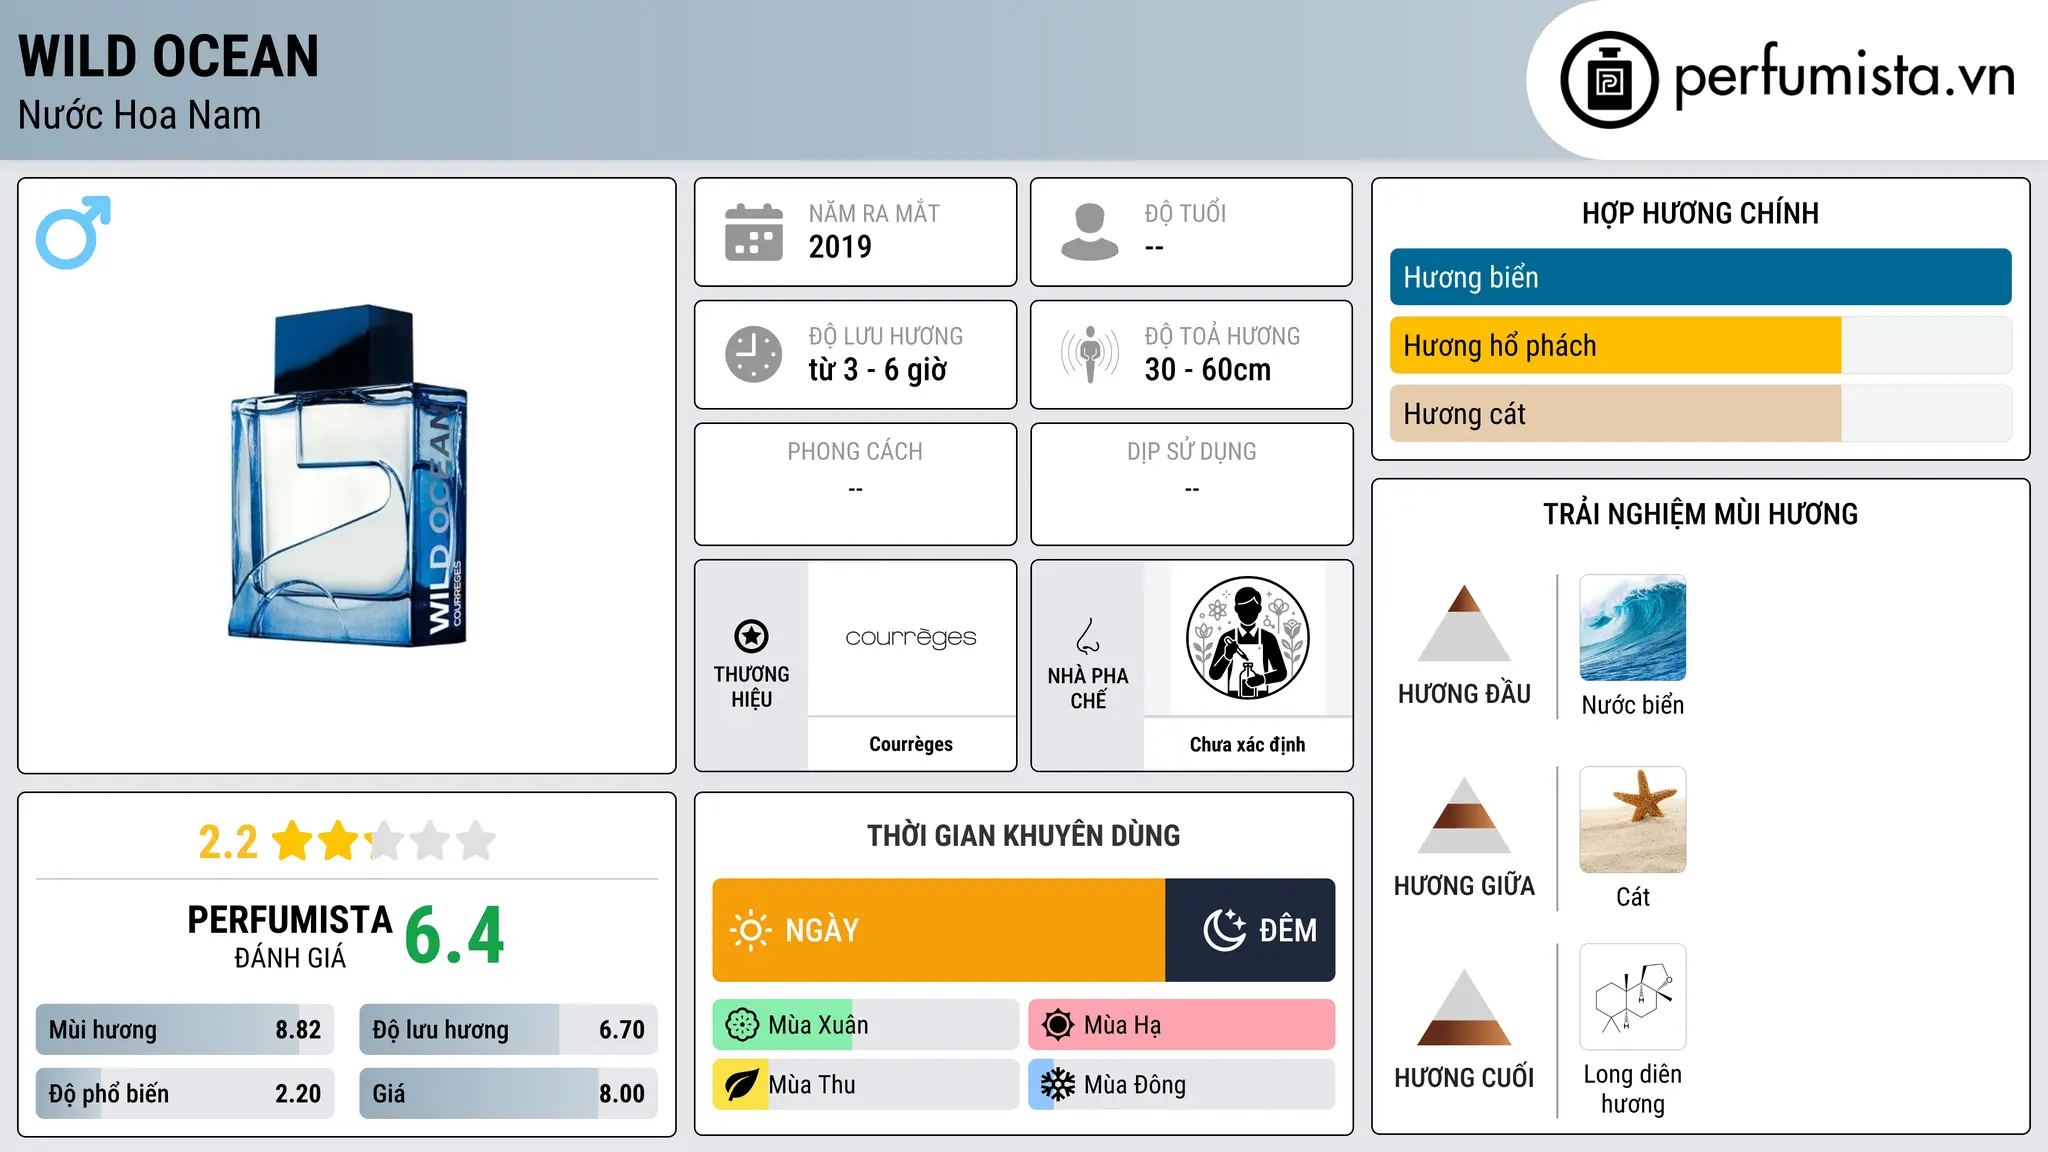Click the Hương biển accord bar
The width and height of the screenshot is (2048, 1152).
[x=1701, y=277]
